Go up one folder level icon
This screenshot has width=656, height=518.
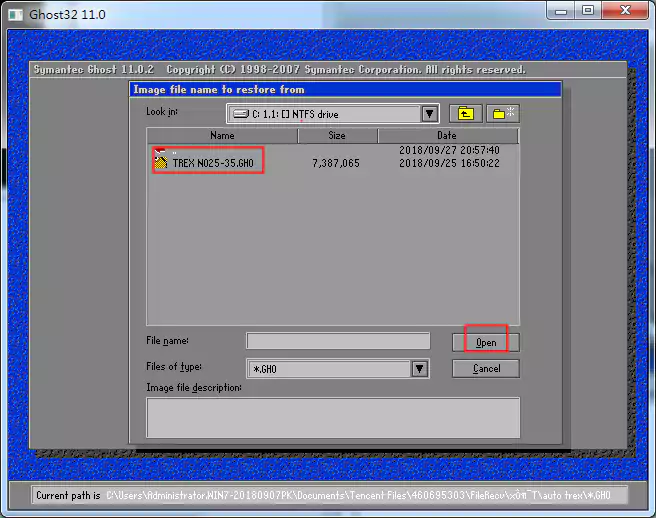(465, 114)
